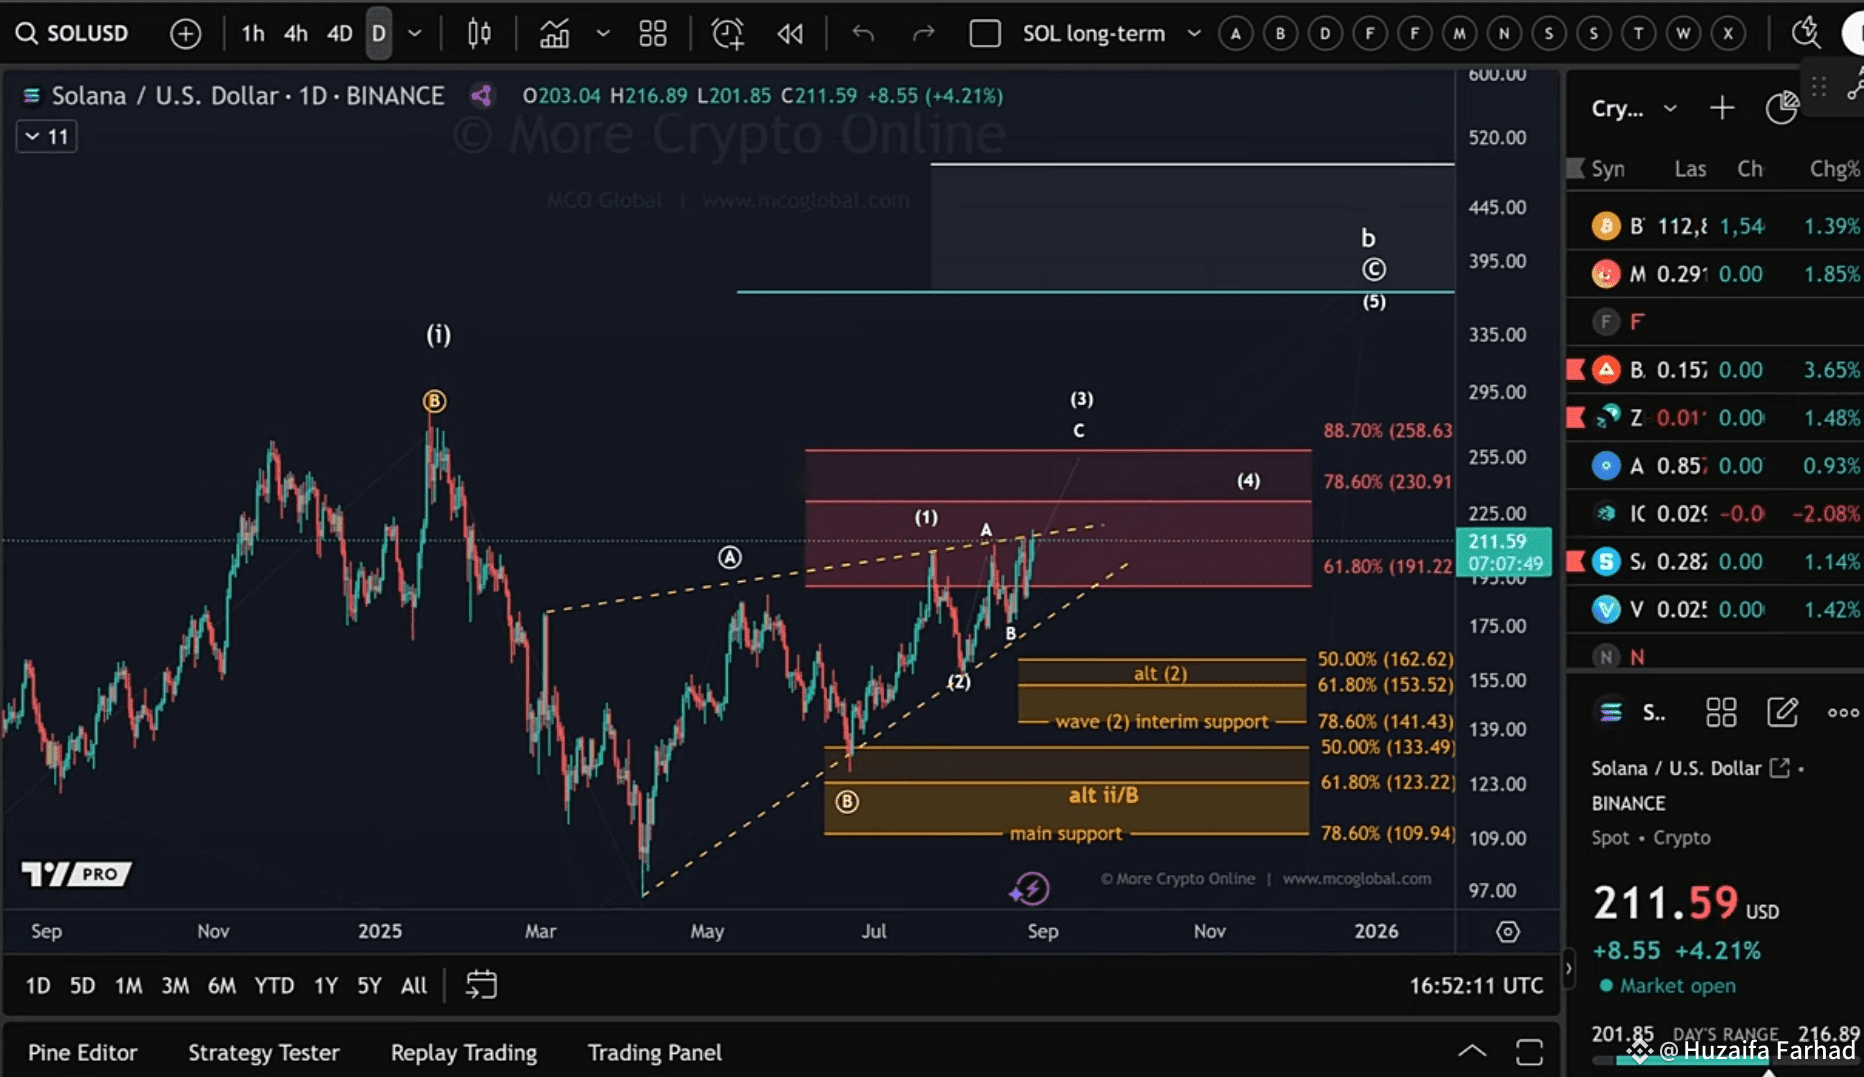Select the 1h timeframe
1864x1077 pixels.
[x=253, y=34]
